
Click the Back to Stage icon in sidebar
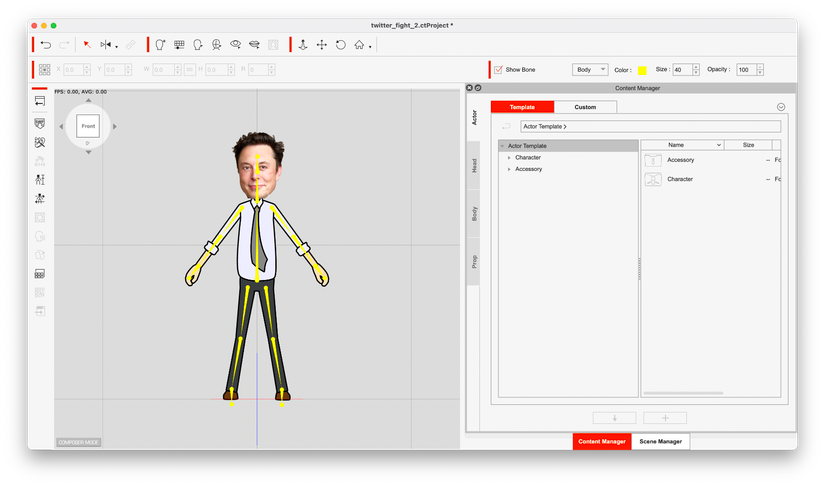point(40,101)
